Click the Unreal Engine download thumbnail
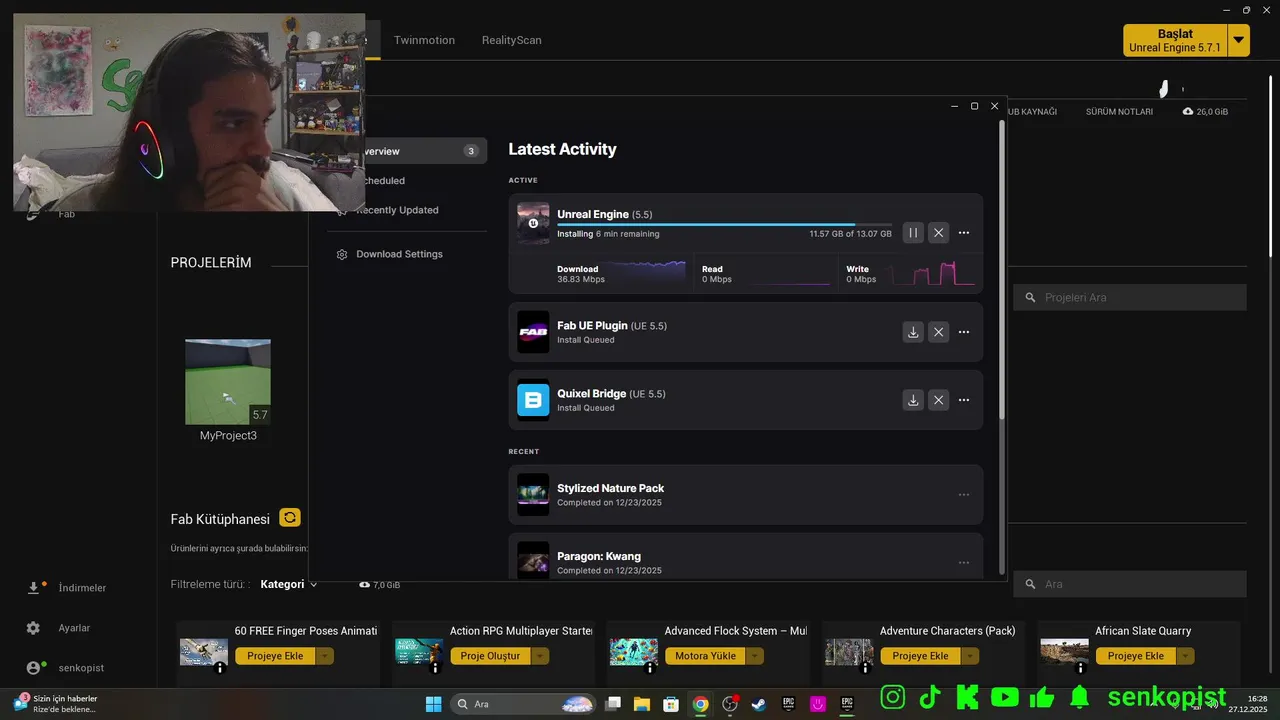The width and height of the screenshot is (1280, 720). [x=533, y=223]
